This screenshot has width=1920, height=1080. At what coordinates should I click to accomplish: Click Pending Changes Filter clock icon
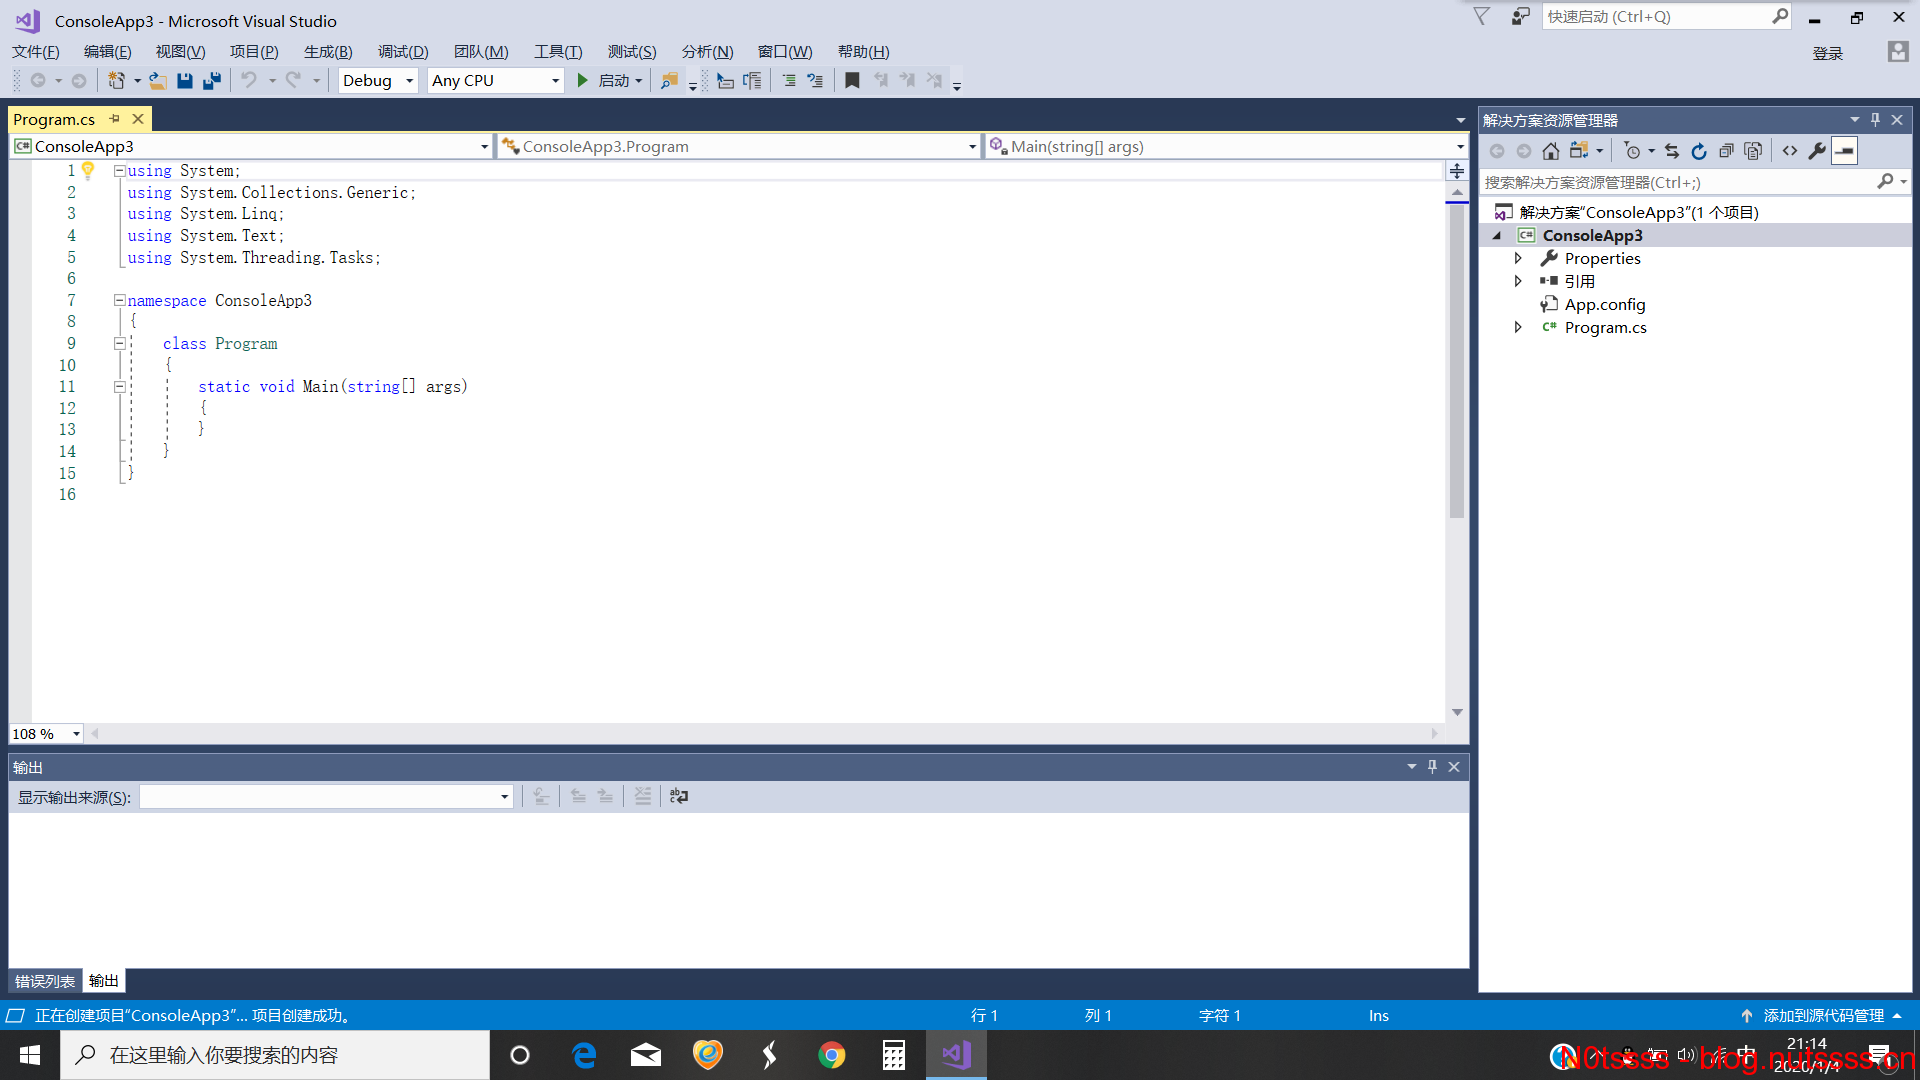[1632, 151]
